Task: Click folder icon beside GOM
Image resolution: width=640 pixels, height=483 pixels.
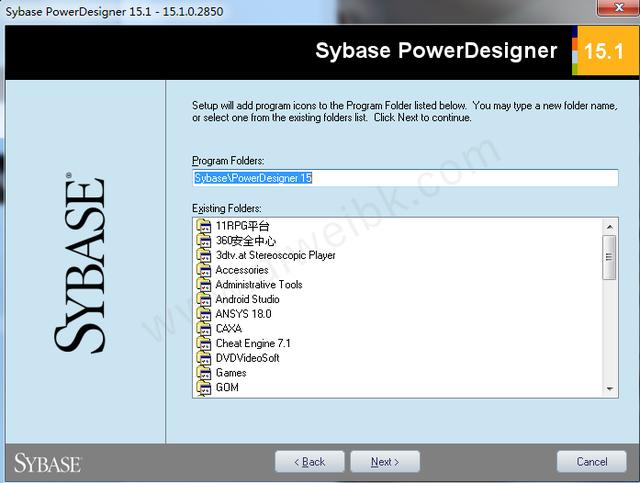Action: [204, 387]
